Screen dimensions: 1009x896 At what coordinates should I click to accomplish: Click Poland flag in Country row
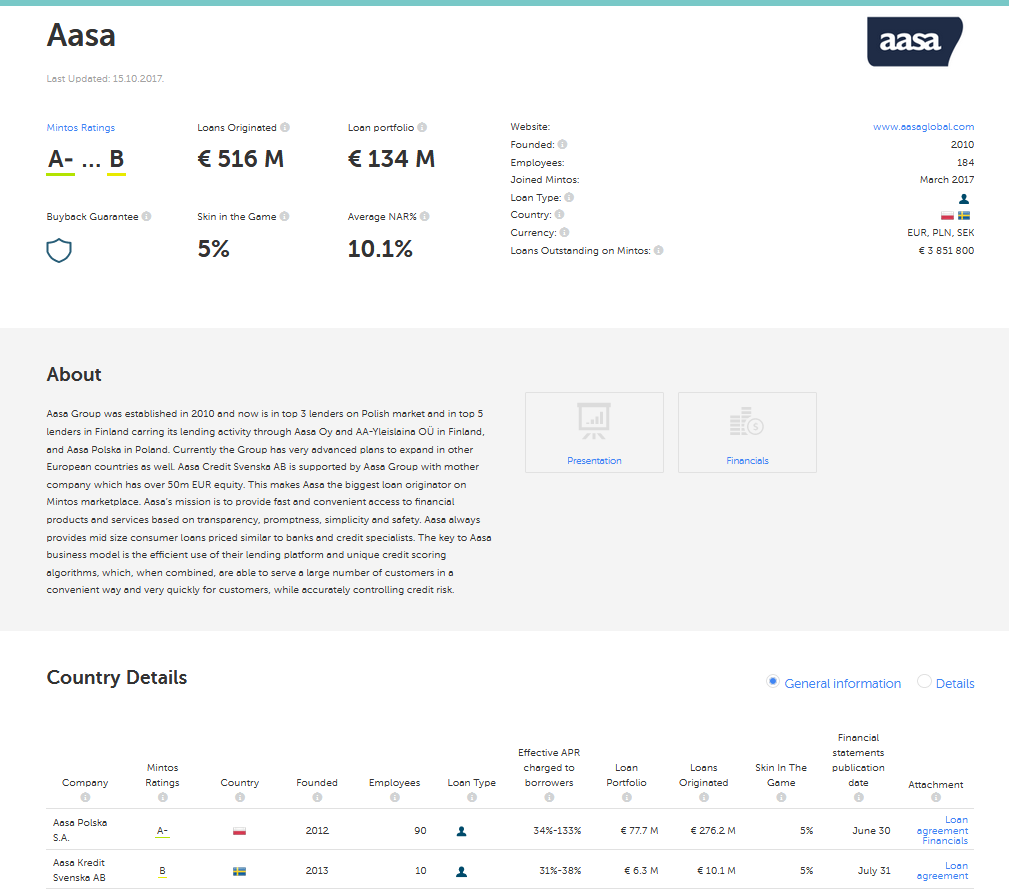[947, 216]
